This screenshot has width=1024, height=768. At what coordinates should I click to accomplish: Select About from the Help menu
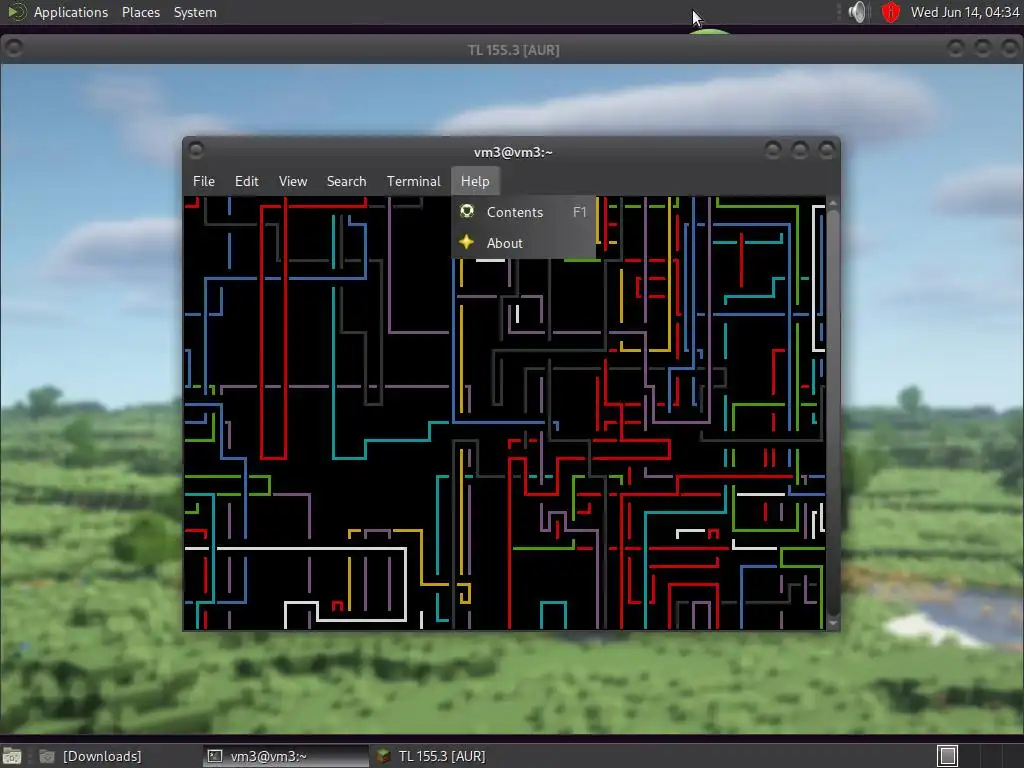click(x=523, y=243)
